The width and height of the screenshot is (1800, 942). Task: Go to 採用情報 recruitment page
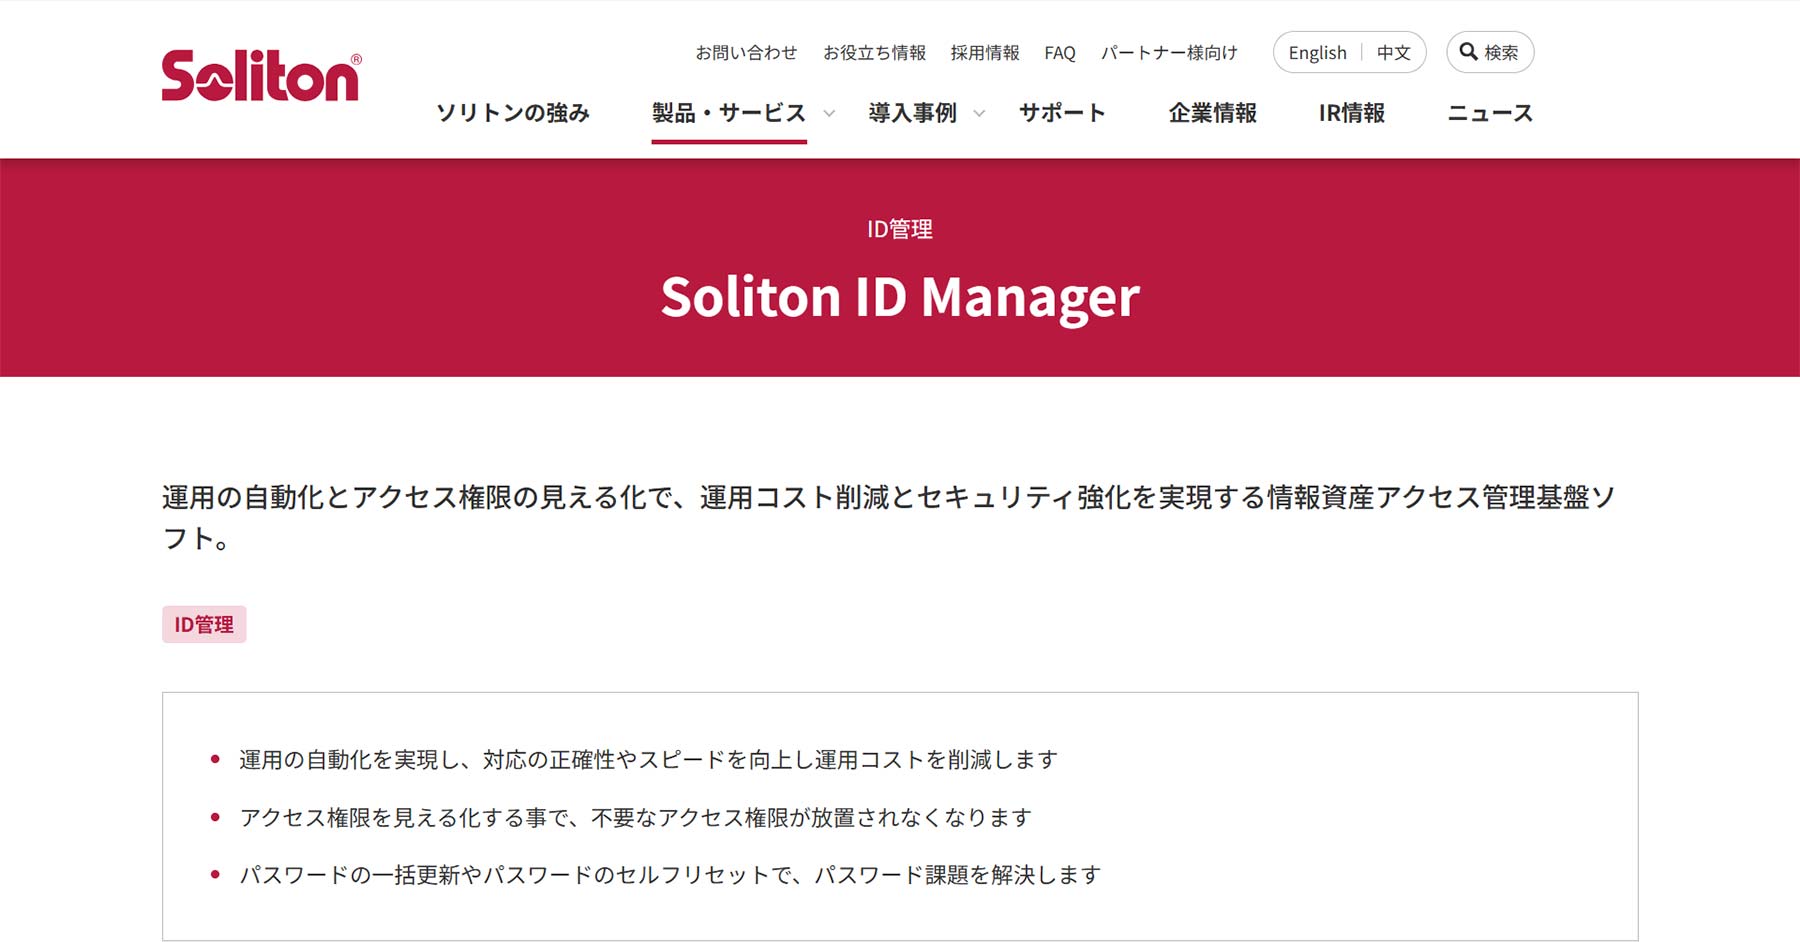pos(985,53)
